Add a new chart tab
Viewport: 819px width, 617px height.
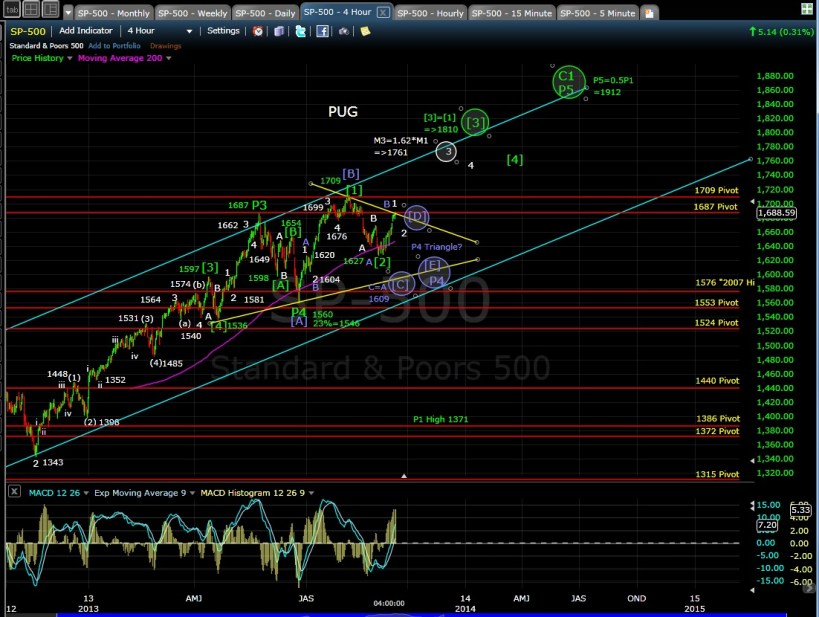[x=649, y=13]
